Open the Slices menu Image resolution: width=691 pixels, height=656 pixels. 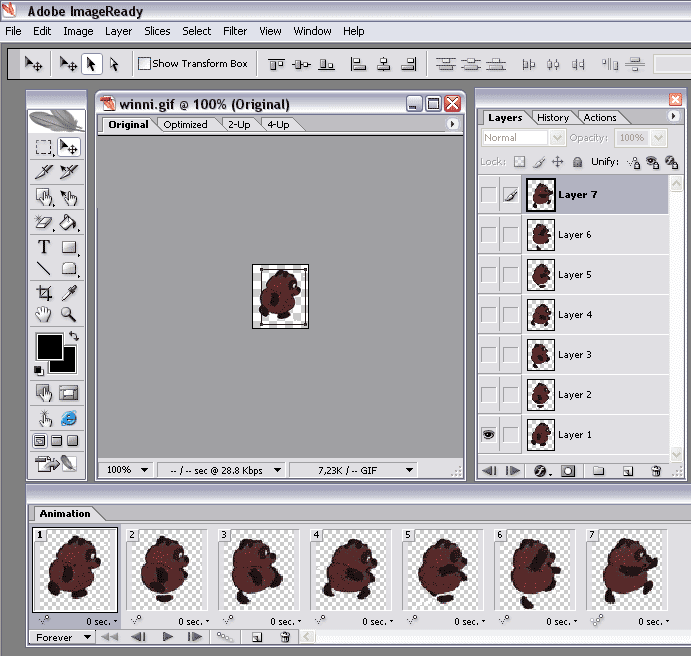pyautogui.click(x=157, y=31)
